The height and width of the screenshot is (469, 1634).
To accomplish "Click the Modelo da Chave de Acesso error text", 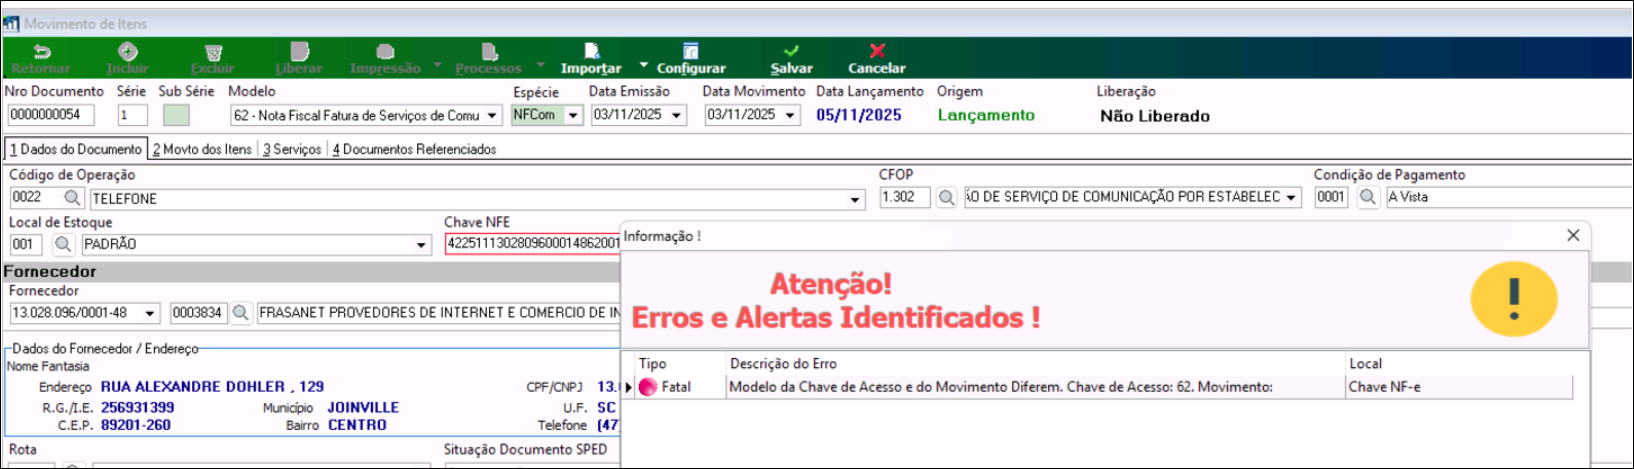I will pos(1001,387).
